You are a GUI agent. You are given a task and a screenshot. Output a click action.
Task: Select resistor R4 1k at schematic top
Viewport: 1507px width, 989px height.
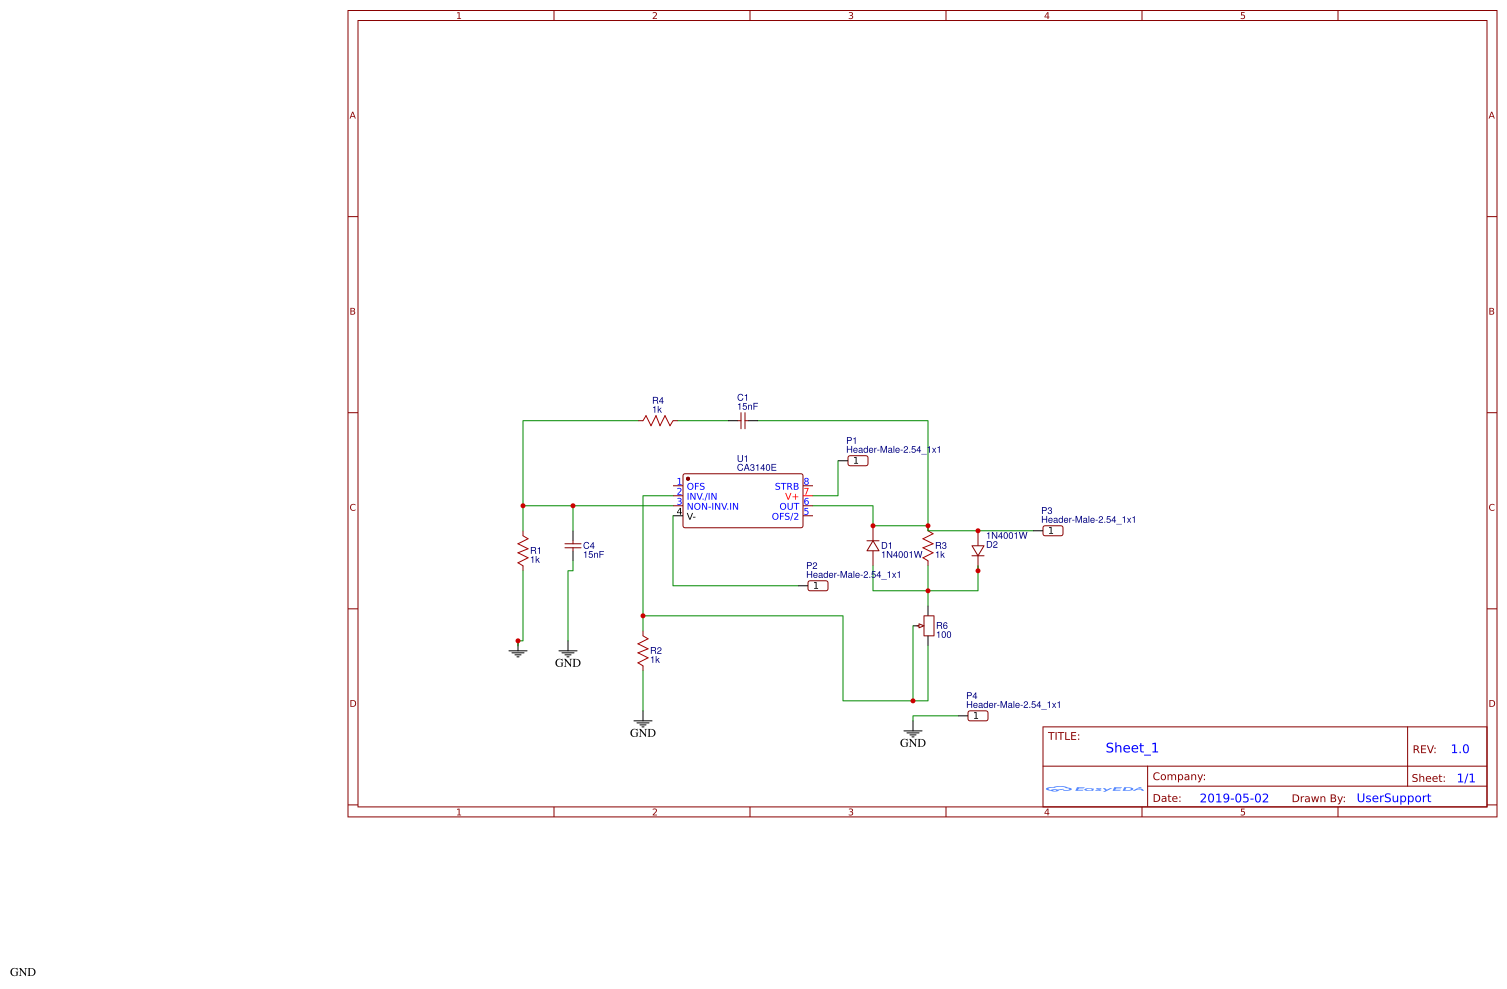tap(656, 421)
